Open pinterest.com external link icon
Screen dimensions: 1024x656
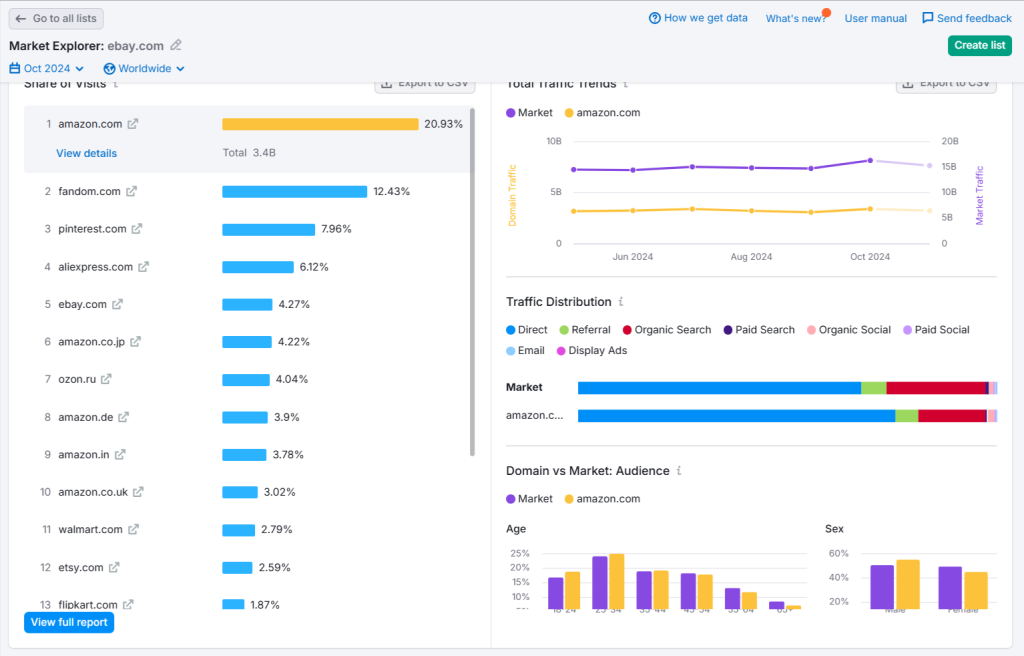point(136,229)
